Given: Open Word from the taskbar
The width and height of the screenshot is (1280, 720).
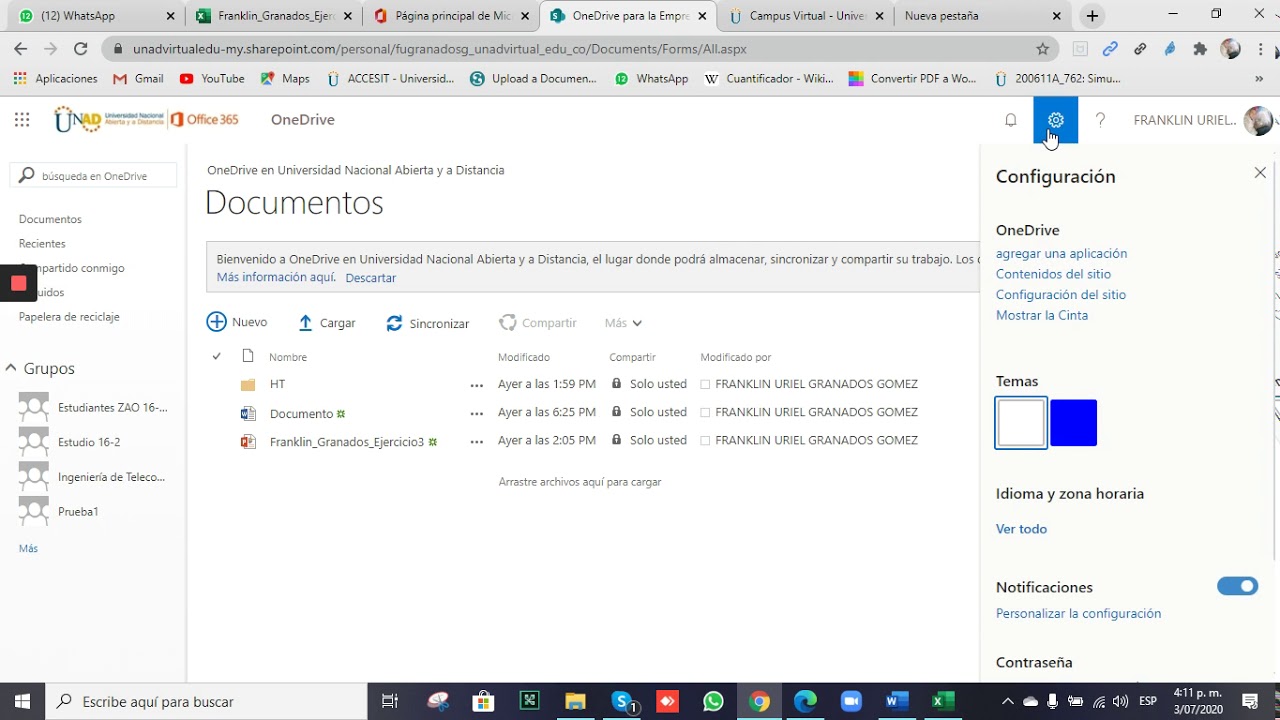Looking at the screenshot, I should [896, 701].
